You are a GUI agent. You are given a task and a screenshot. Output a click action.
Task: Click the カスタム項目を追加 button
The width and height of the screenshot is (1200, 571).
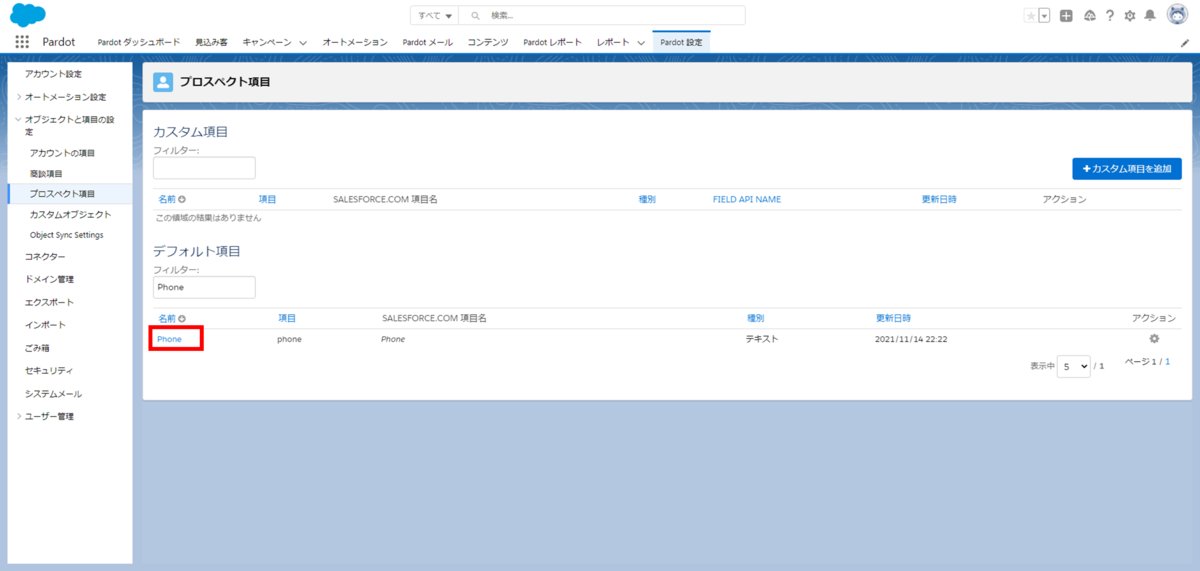[1127, 169]
